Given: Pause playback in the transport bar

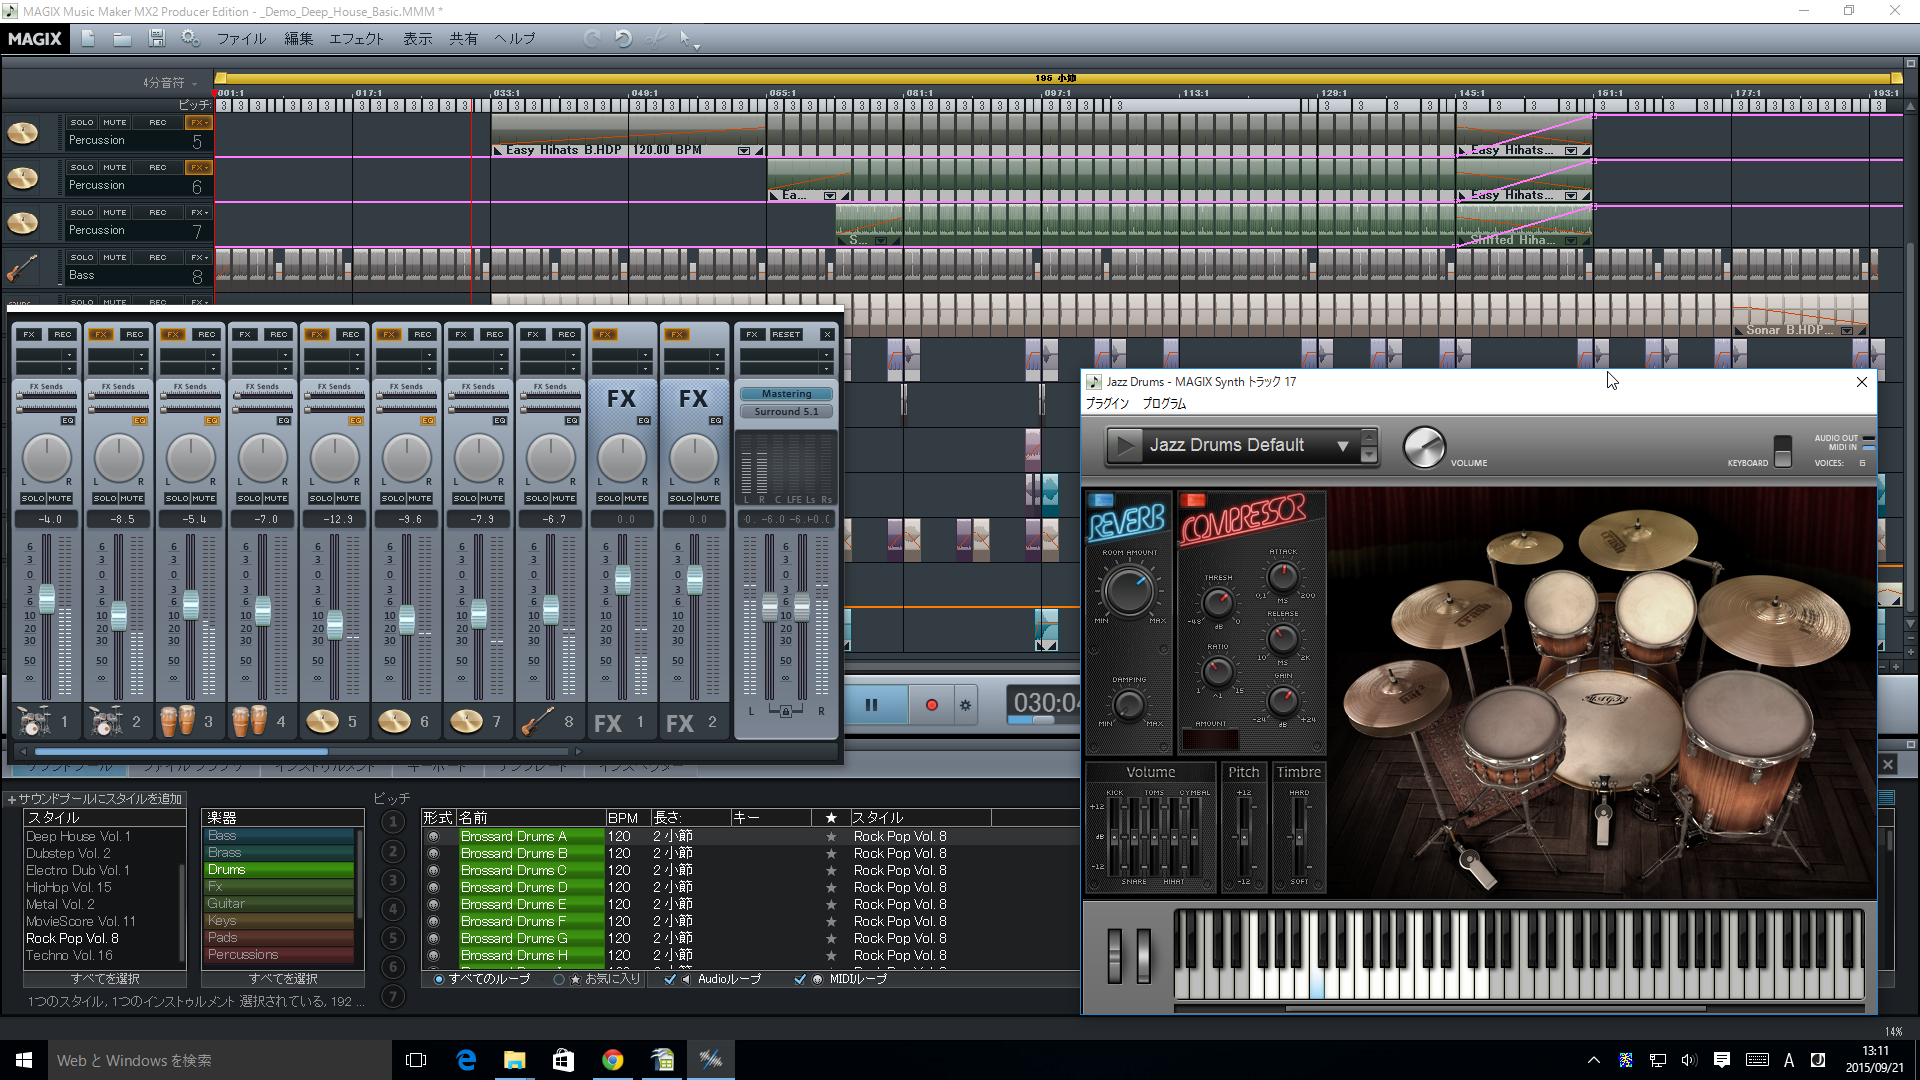Looking at the screenshot, I should click(871, 704).
